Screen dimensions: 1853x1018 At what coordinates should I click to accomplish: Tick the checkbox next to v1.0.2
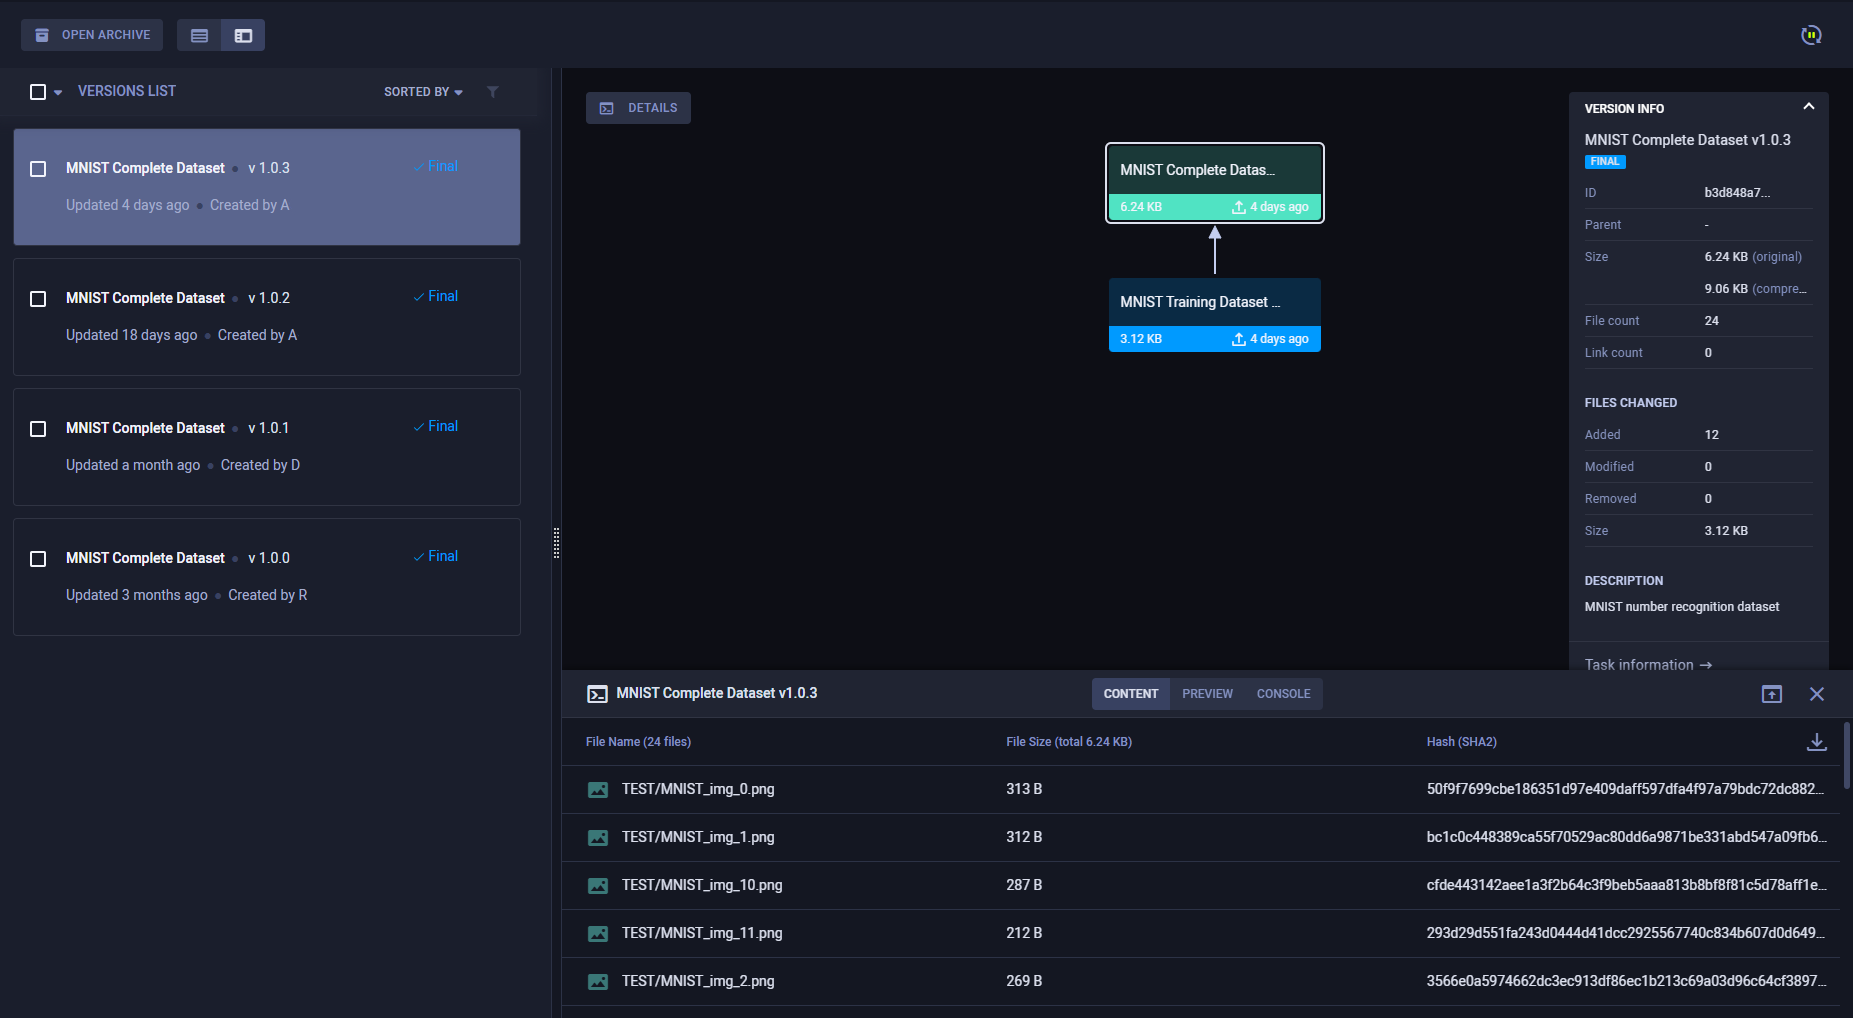(x=38, y=299)
